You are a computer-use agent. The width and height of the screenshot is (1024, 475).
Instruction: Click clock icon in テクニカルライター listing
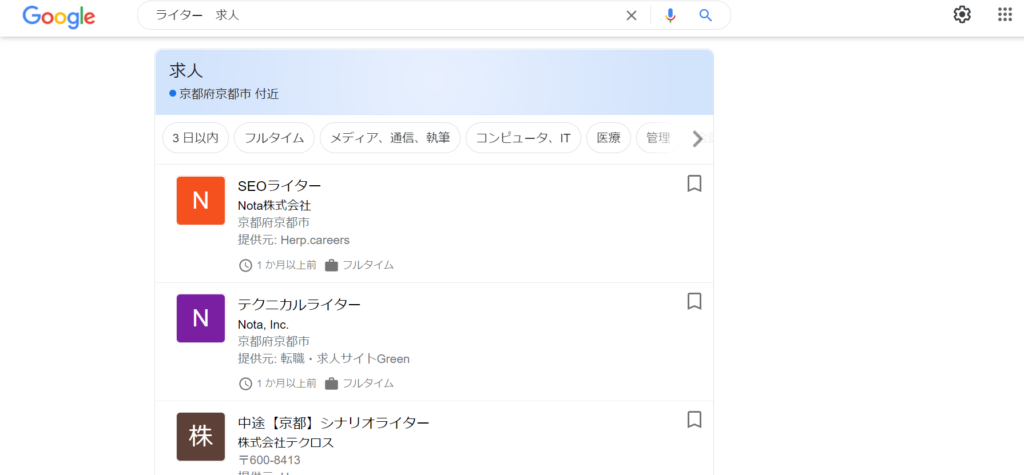(x=246, y=384)
